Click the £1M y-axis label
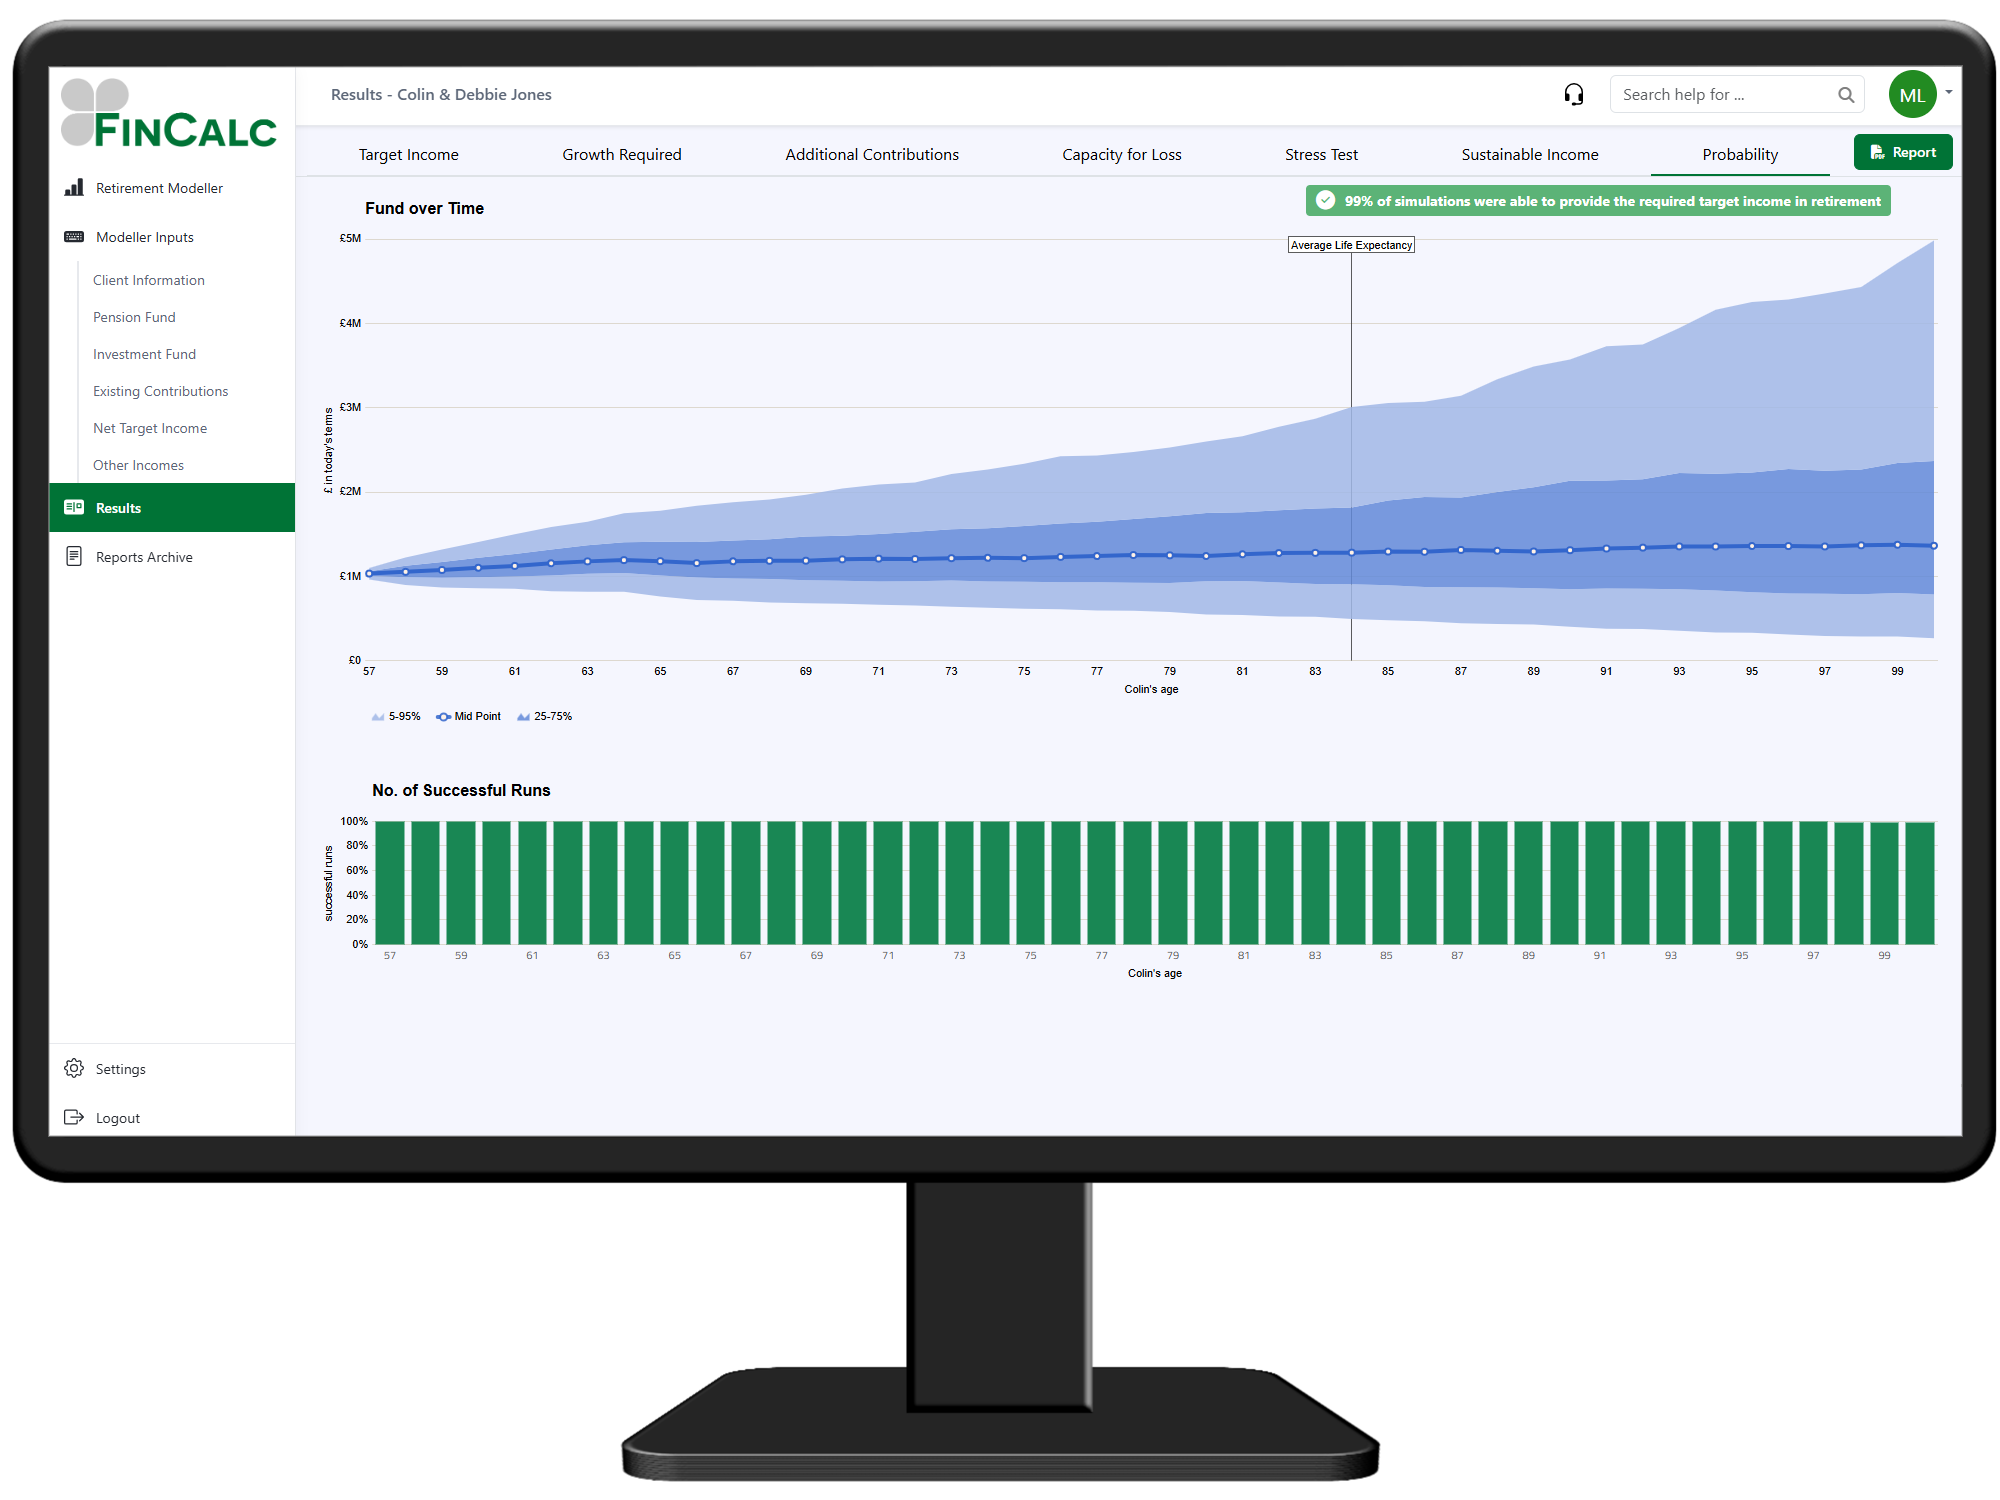Screen dimensions: 2000x1500 350,576
